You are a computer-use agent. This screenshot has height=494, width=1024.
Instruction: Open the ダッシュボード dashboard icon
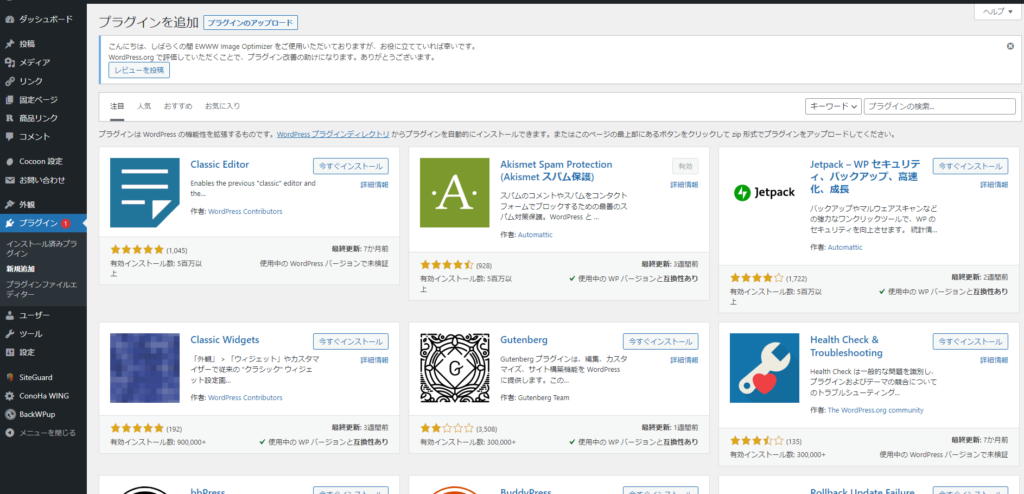[x=10, y=19]
